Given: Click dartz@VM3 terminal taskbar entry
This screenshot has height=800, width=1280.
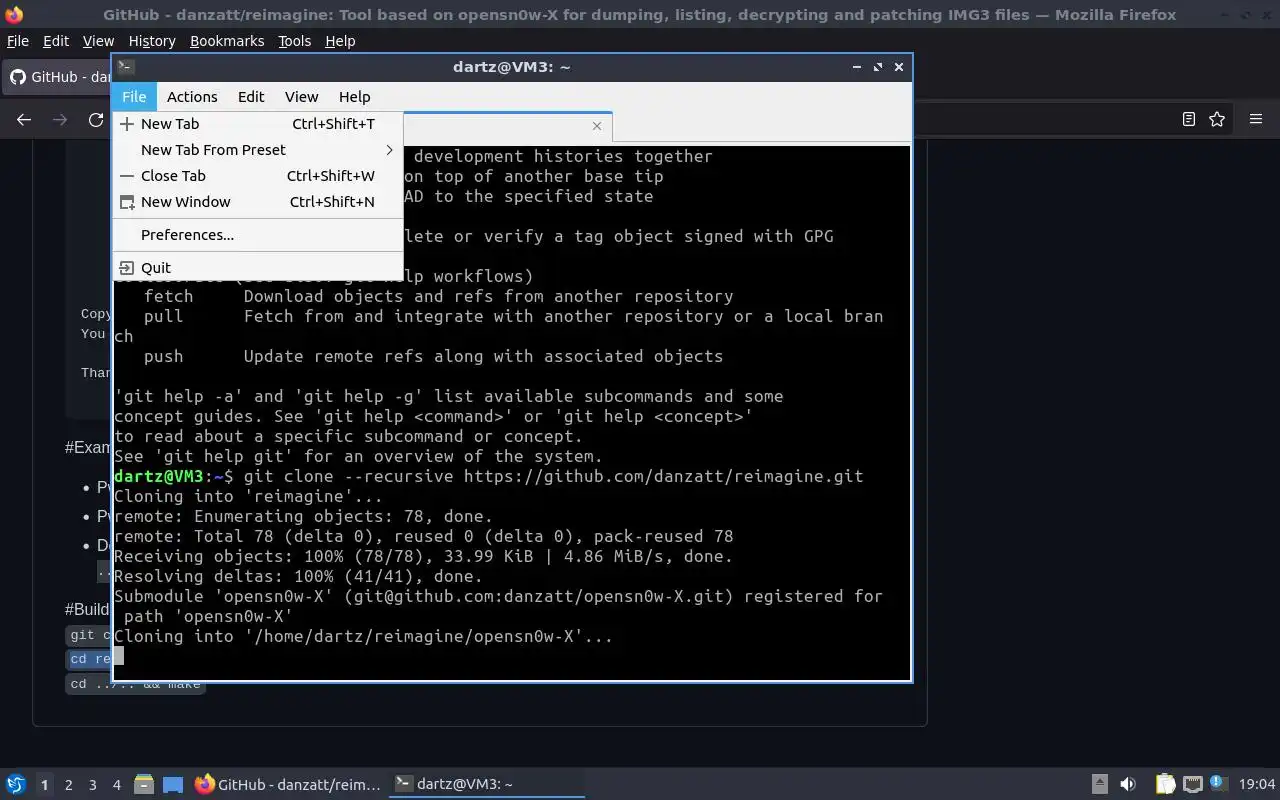Looking at the screenshot, I should 486,785.
